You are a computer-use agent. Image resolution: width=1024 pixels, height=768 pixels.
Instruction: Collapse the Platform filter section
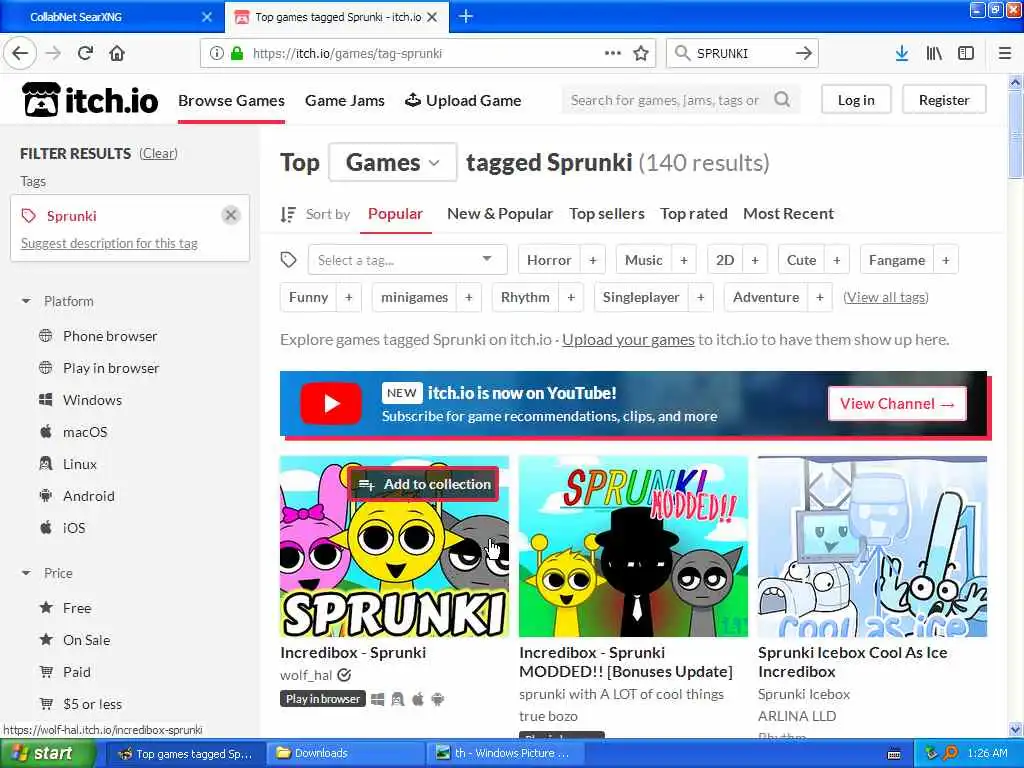click(26, 301)
